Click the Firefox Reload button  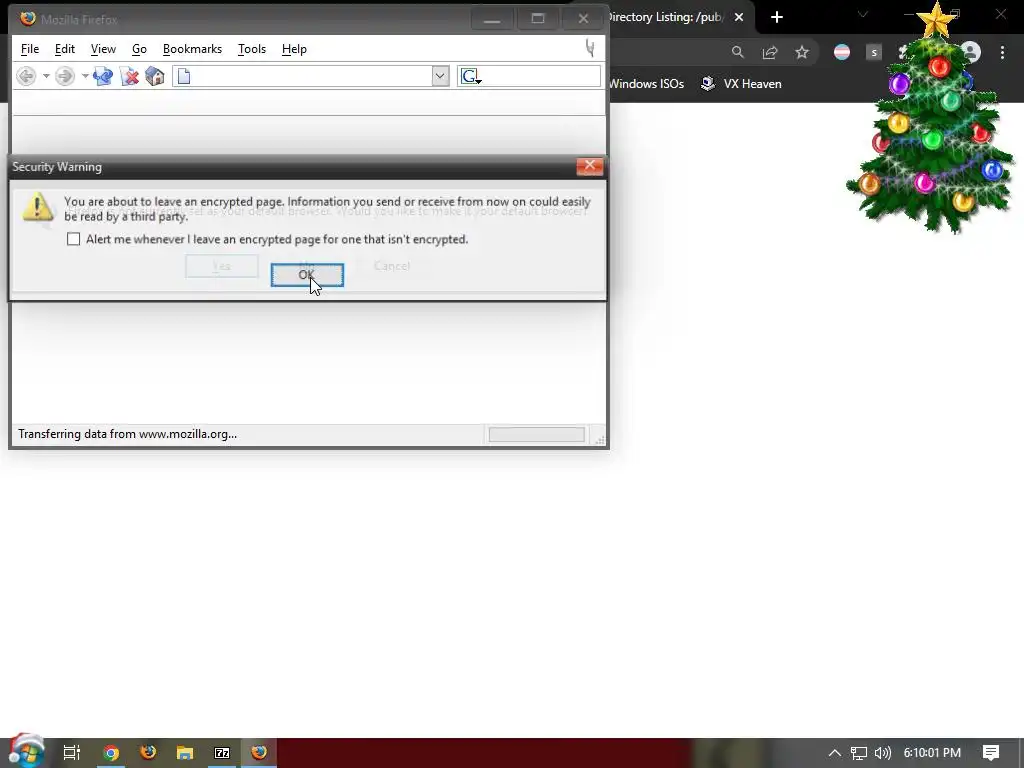(x=103, y=76)
